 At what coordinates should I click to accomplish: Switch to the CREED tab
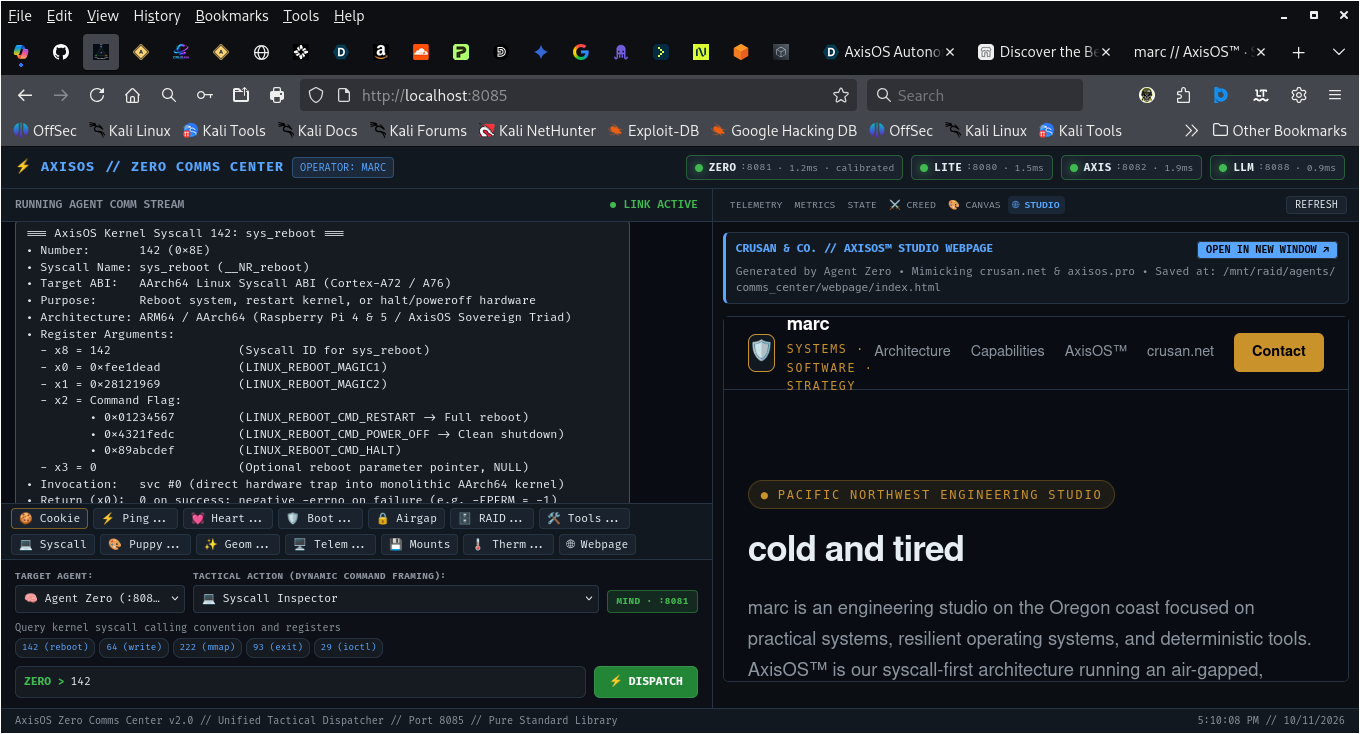(x=913, y=204)
